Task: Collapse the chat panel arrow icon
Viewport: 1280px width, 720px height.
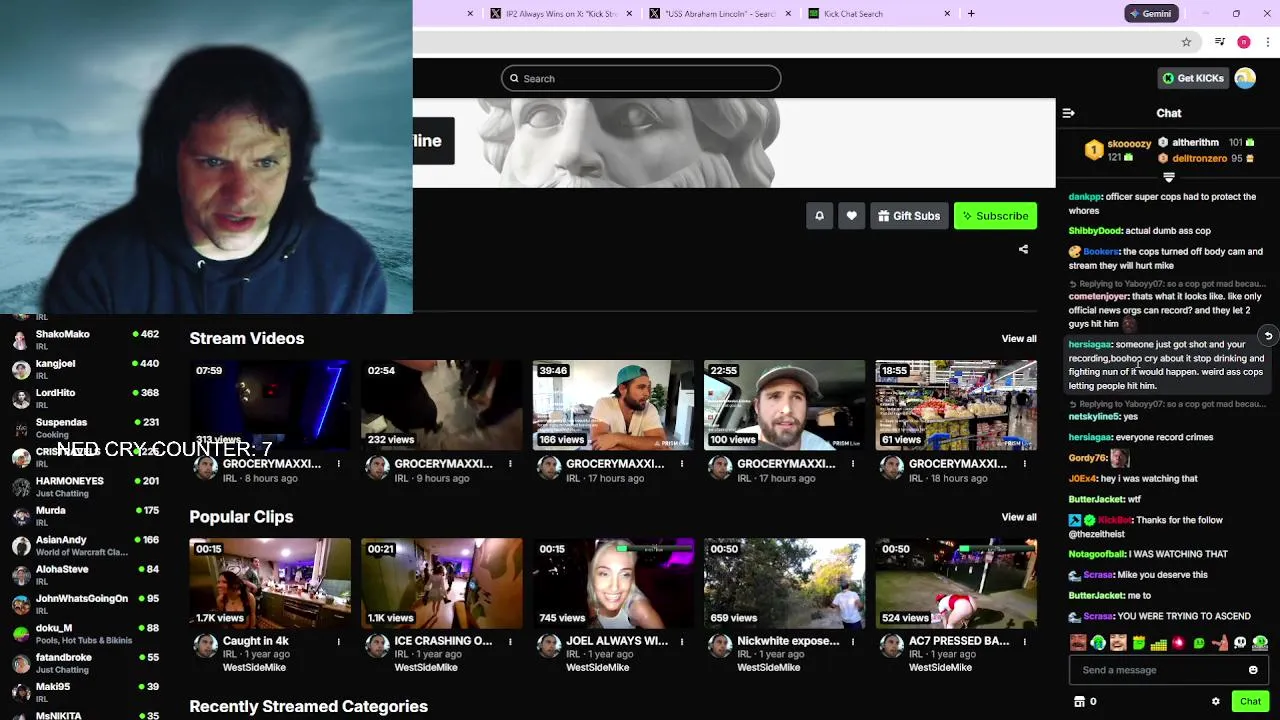Action: 1068,113
